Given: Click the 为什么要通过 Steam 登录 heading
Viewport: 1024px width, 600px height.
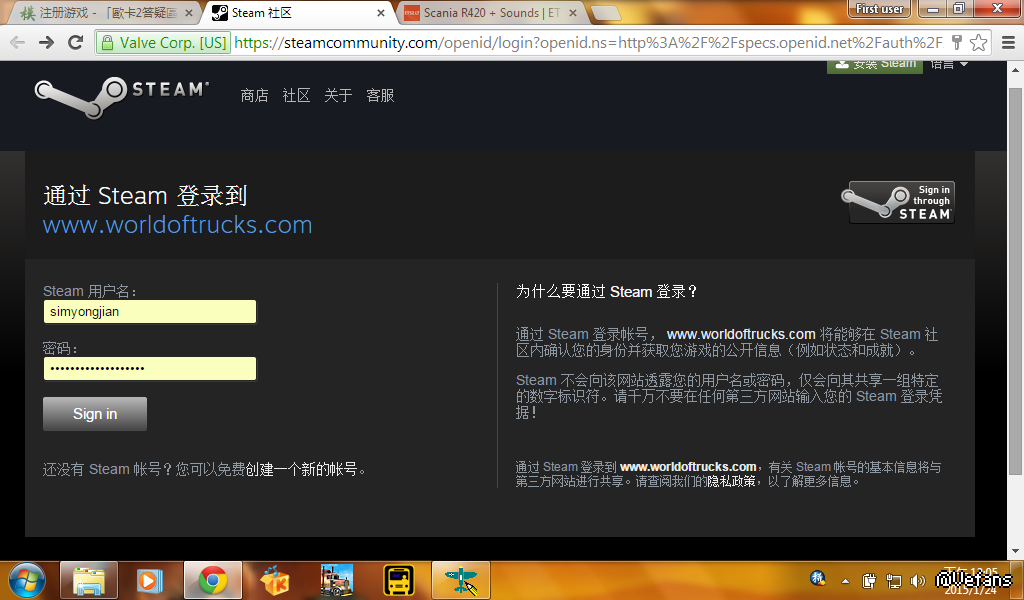Looking at the screenshot, I should [x=606, y=291].
